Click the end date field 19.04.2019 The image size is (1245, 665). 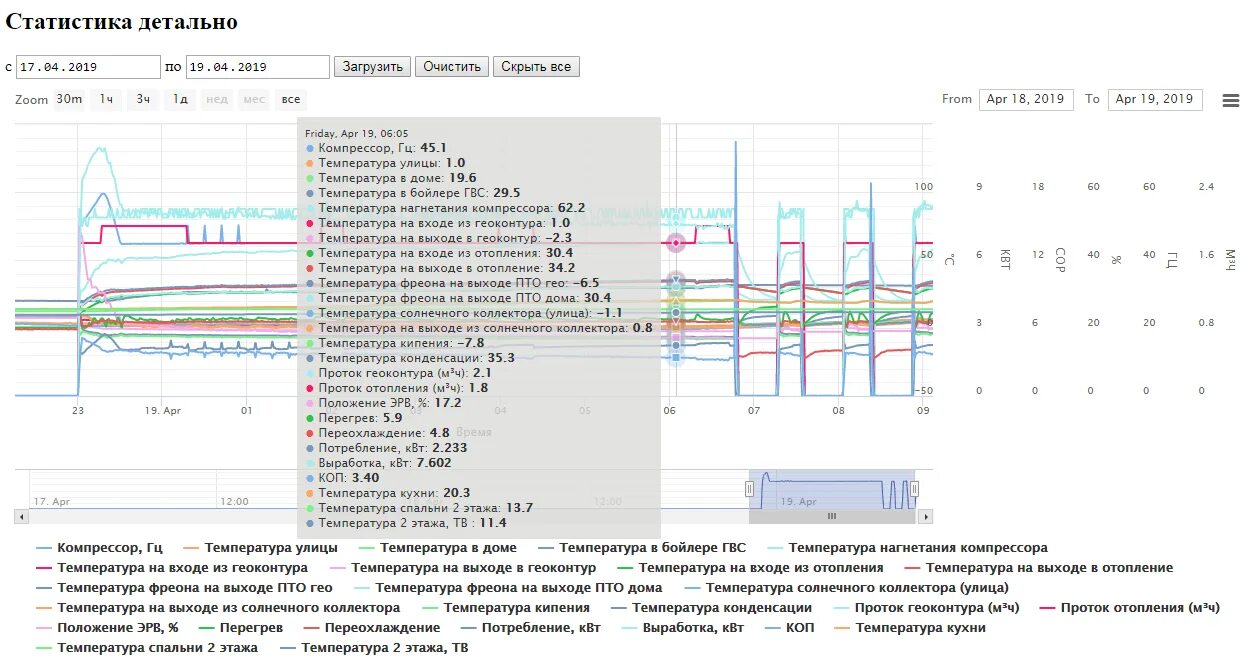257,67
